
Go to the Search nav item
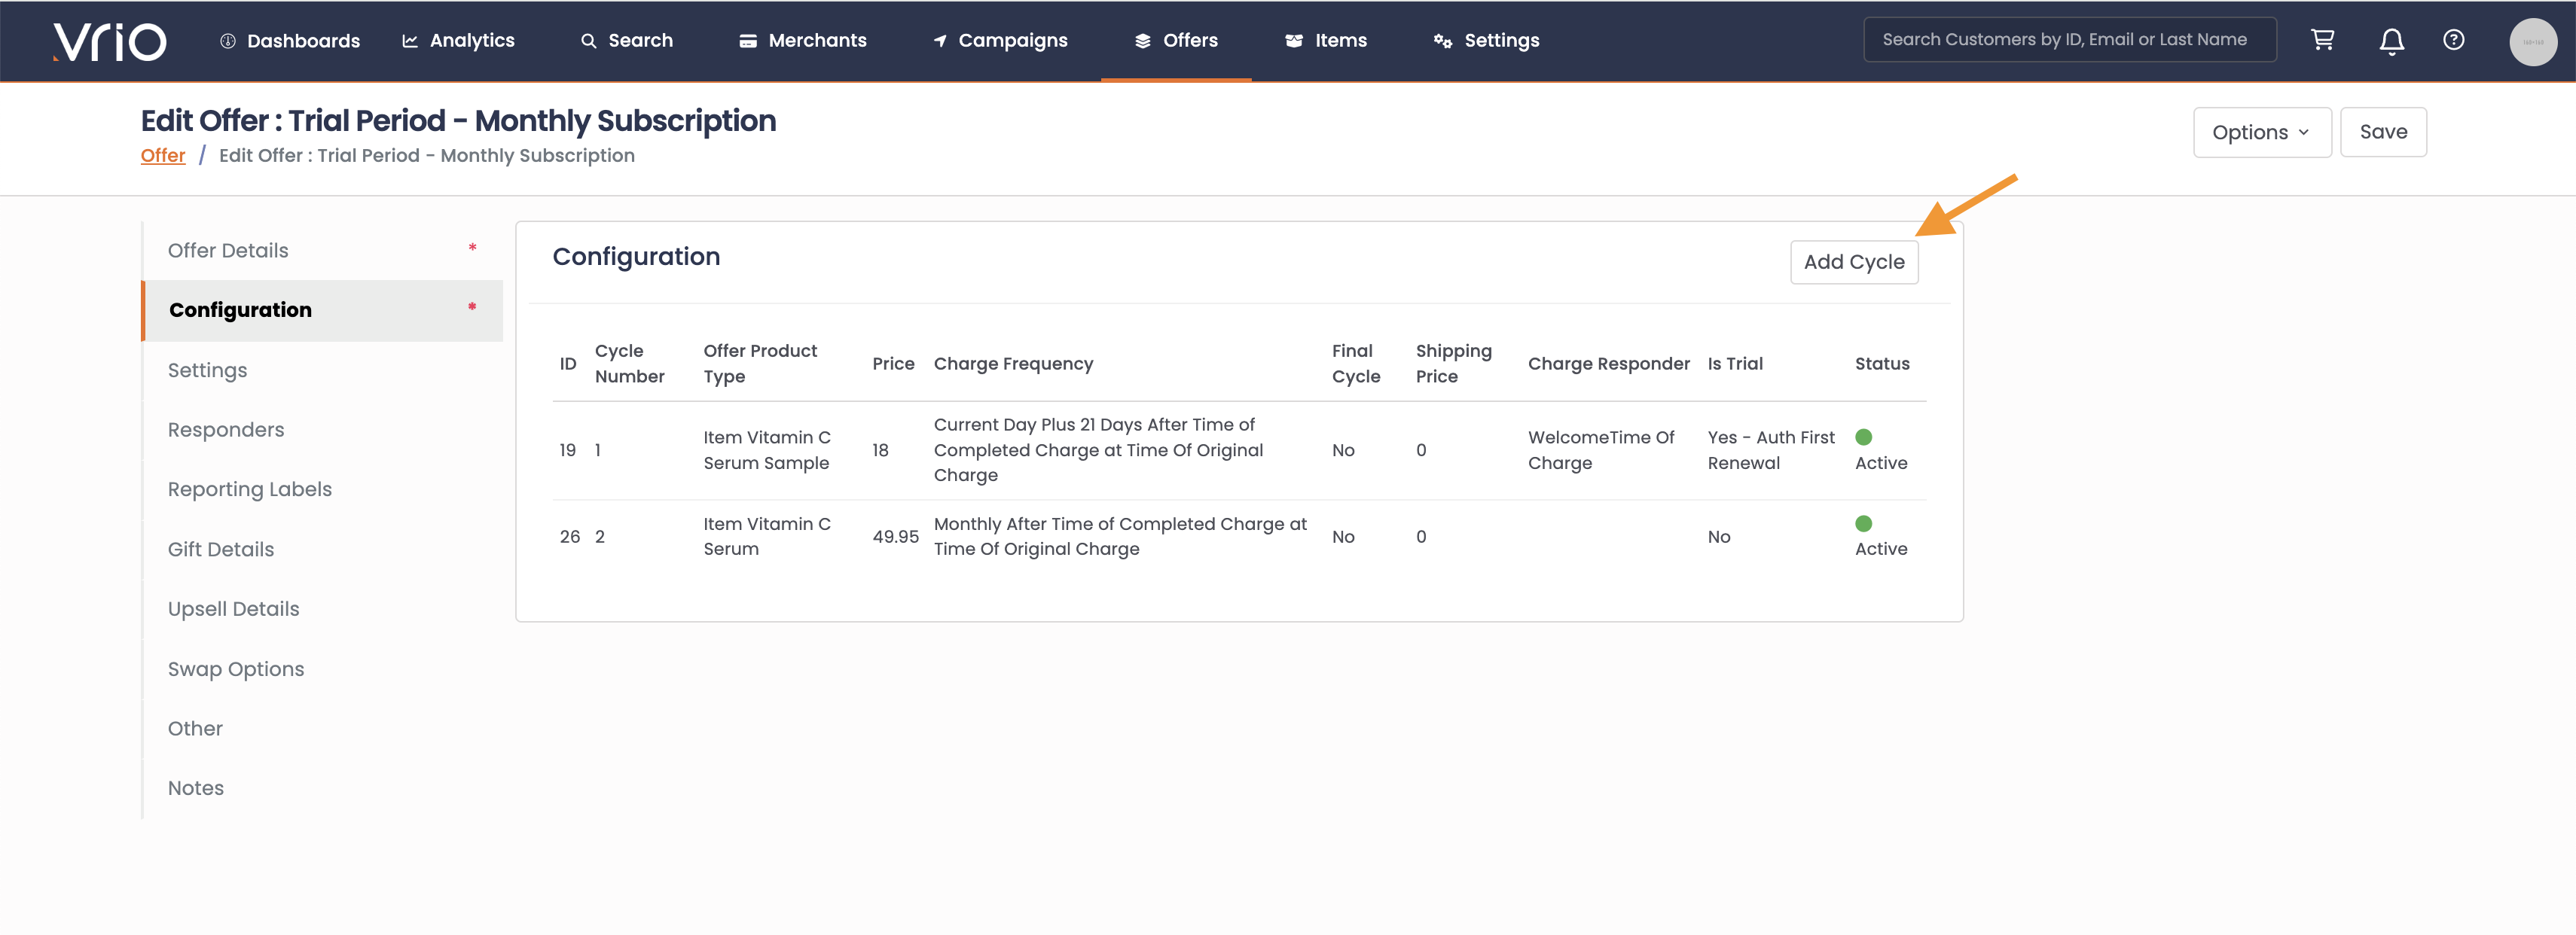(627, 41)
